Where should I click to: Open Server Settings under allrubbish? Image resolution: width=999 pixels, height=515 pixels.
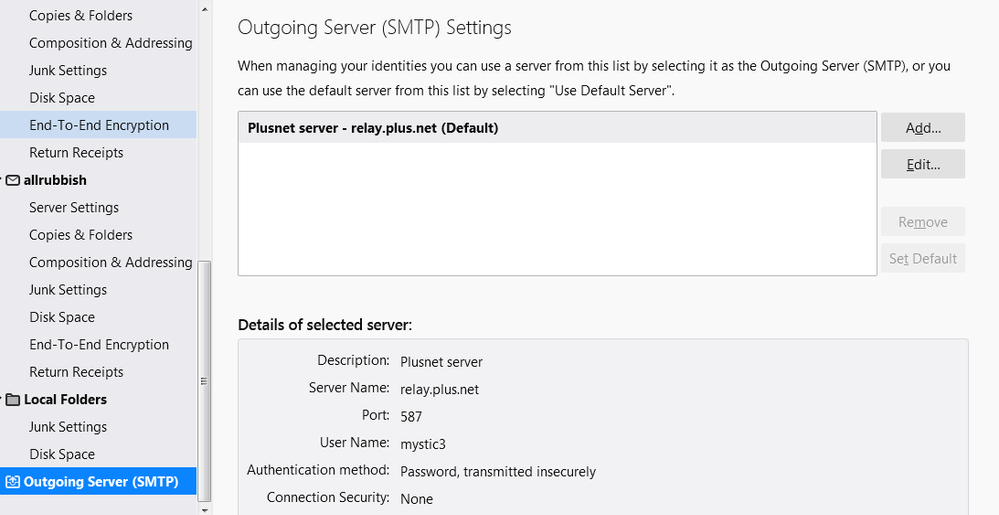(x=74, y=208)
